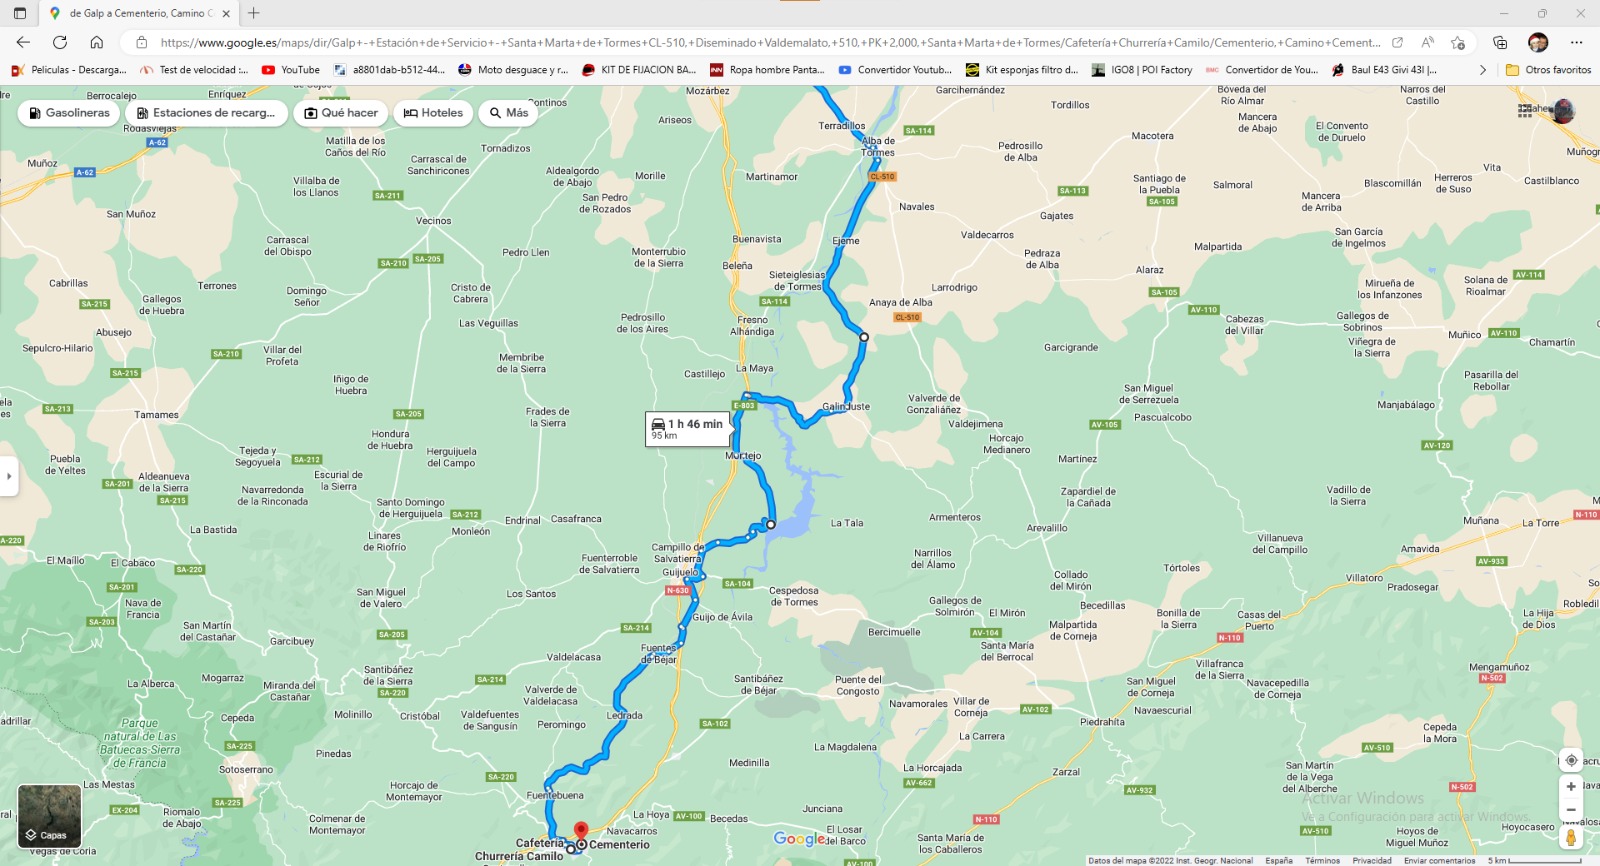Image resolution: width=1600 pixels, height=866 pixels.
Task: Switch map layers via Capas thumbnail
Action: tap(49, 816)
